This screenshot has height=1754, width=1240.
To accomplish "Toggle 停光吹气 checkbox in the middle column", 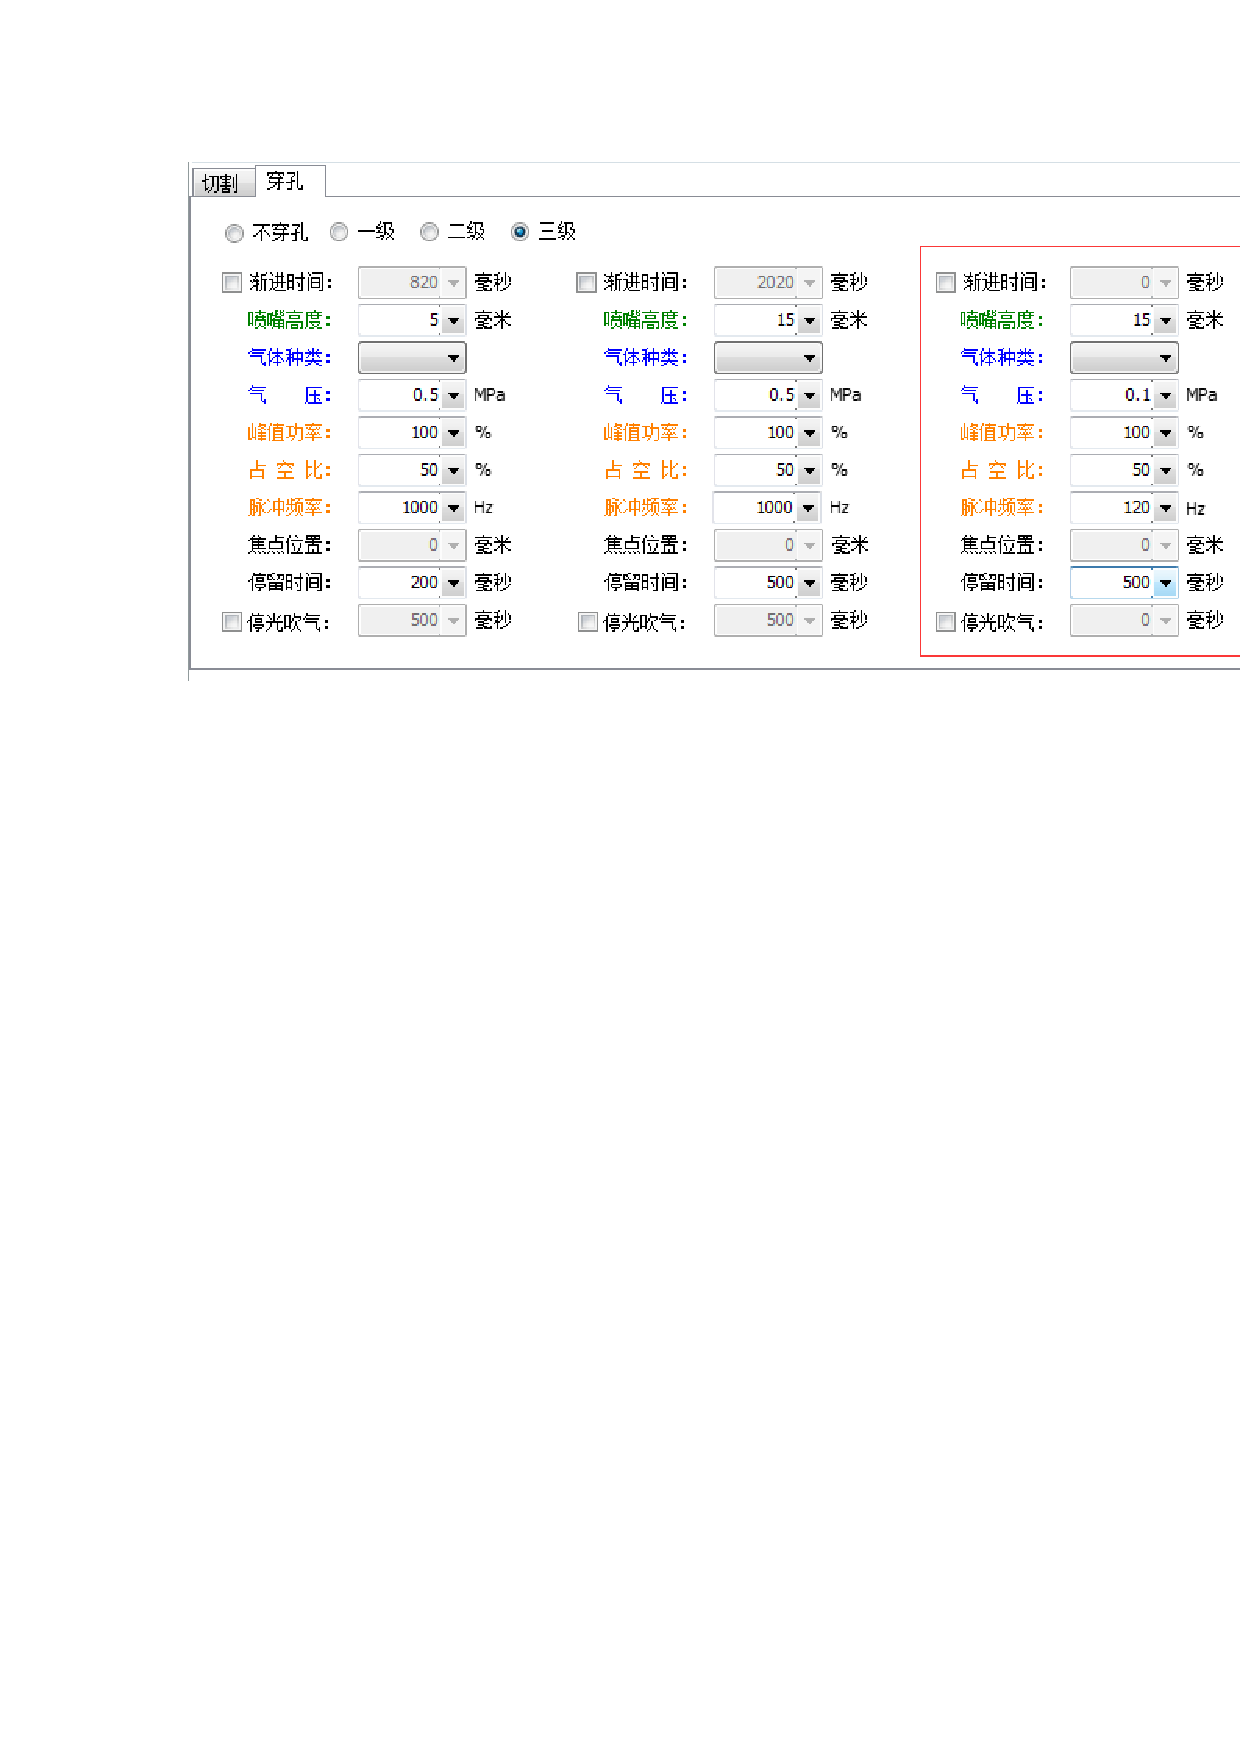I will 588,622.
